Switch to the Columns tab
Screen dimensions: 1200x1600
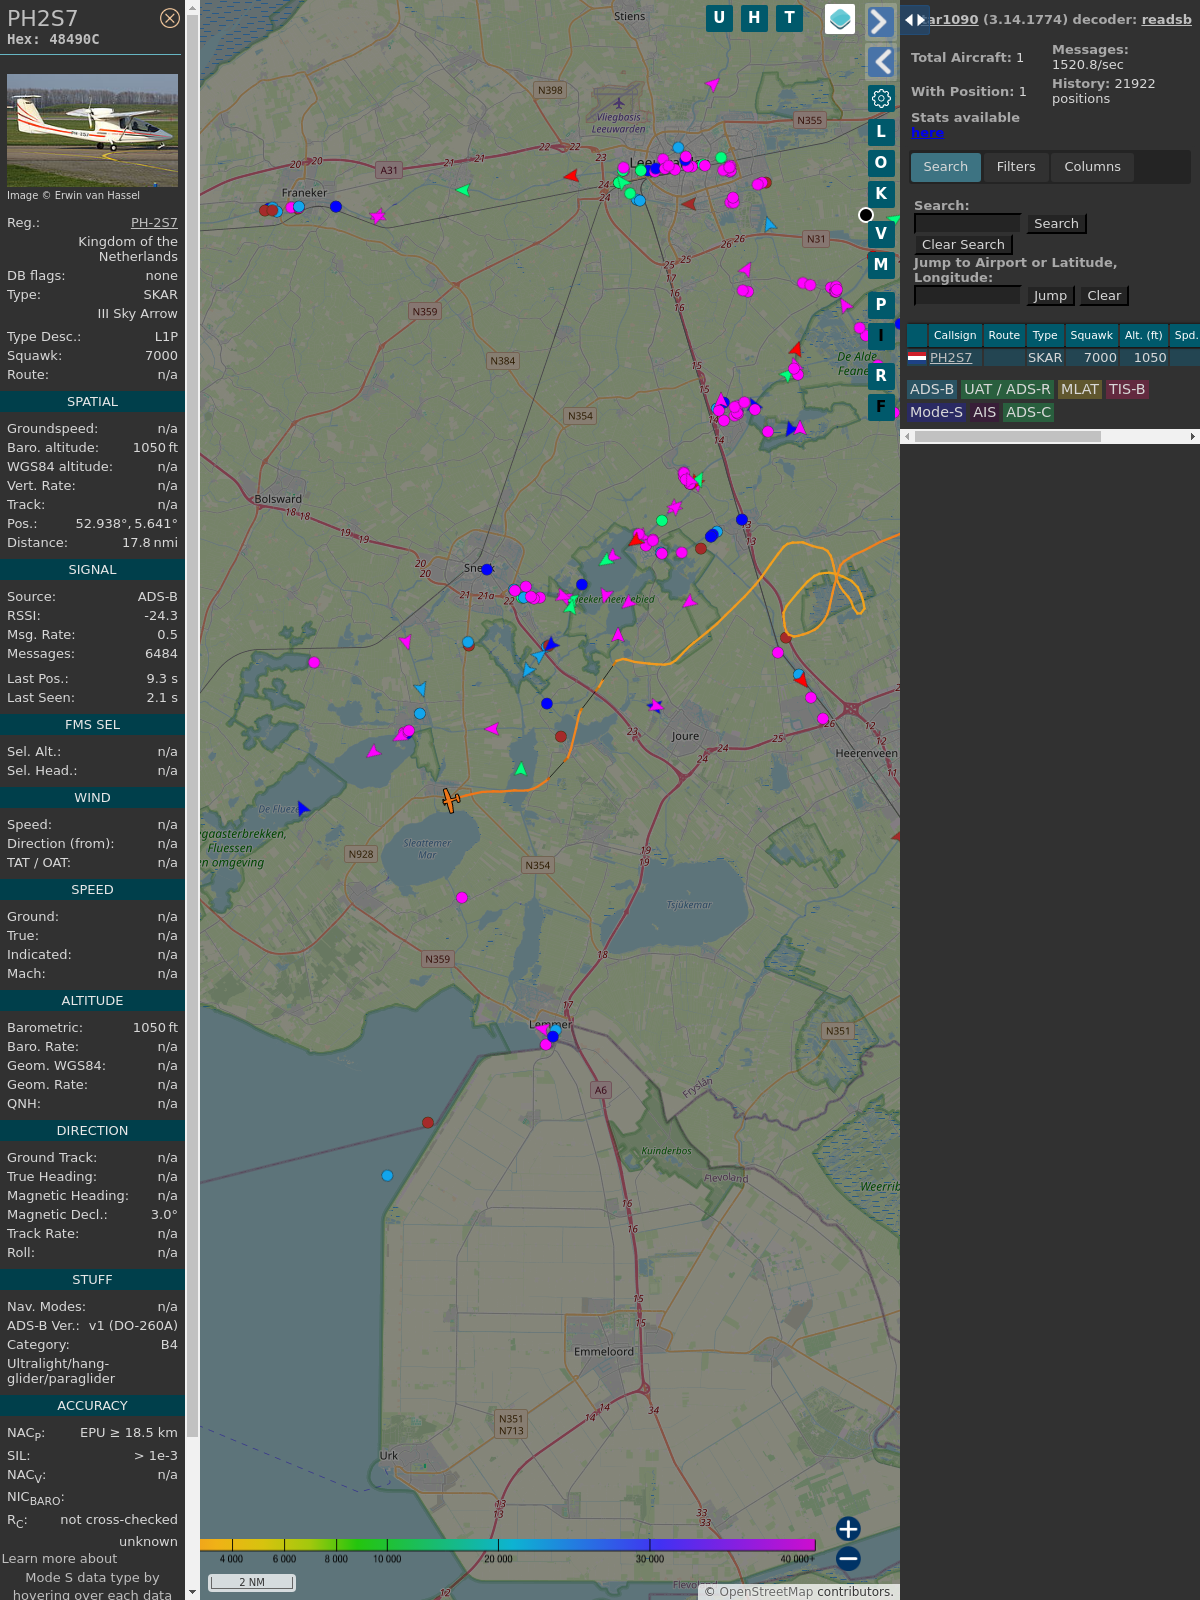coord(1092,167)
